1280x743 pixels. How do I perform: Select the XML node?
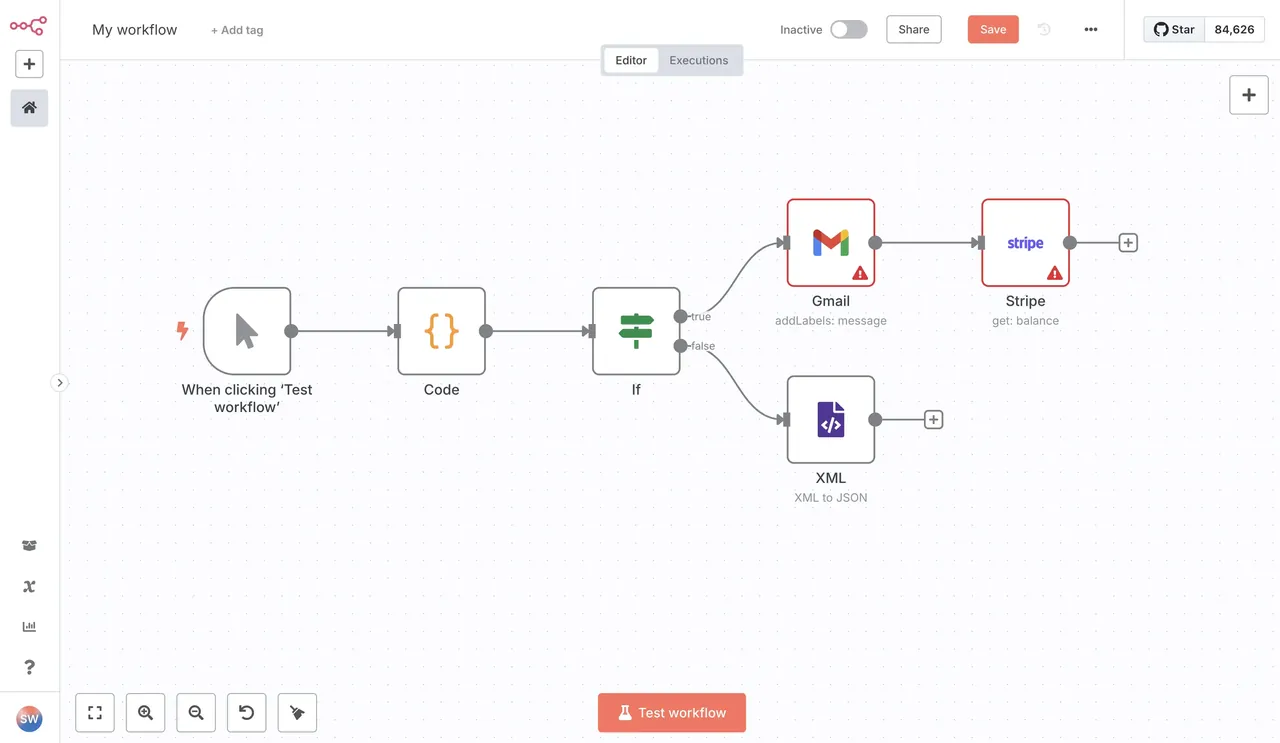831,420
